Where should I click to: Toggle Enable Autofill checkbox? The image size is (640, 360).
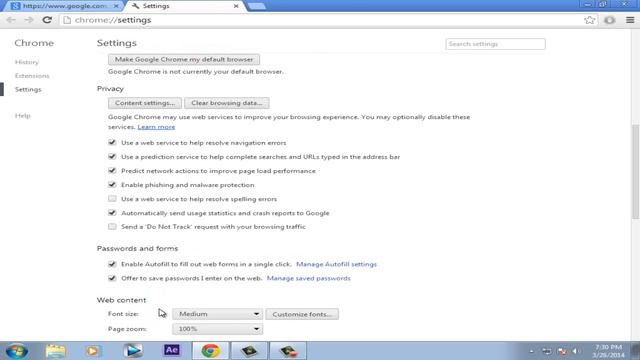[x=112, y=264]
